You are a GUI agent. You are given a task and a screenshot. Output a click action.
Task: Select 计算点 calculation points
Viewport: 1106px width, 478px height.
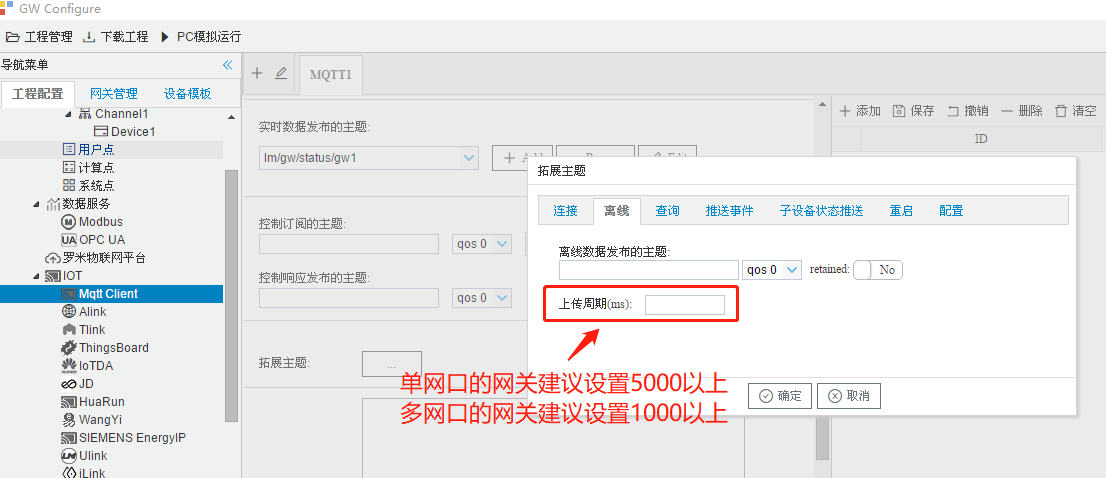[x=89, y=168]
